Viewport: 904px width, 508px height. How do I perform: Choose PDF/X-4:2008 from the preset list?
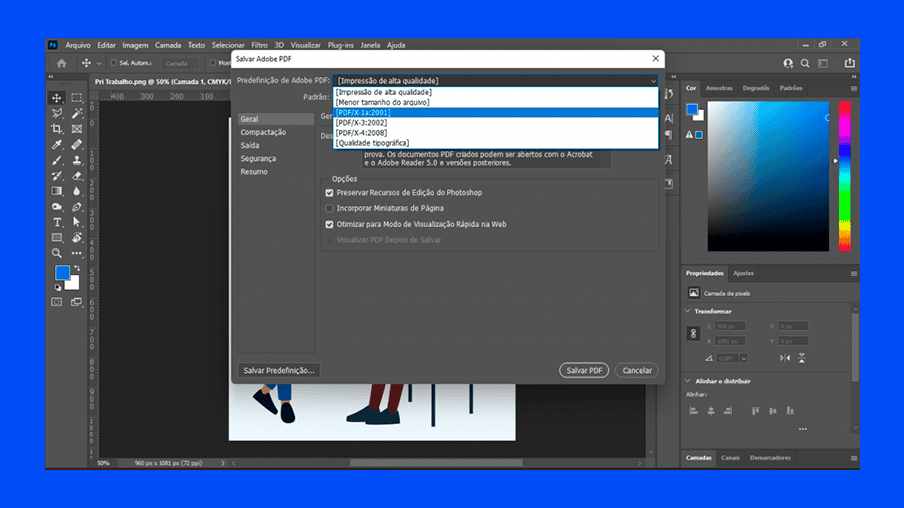(x=361, y=132)
